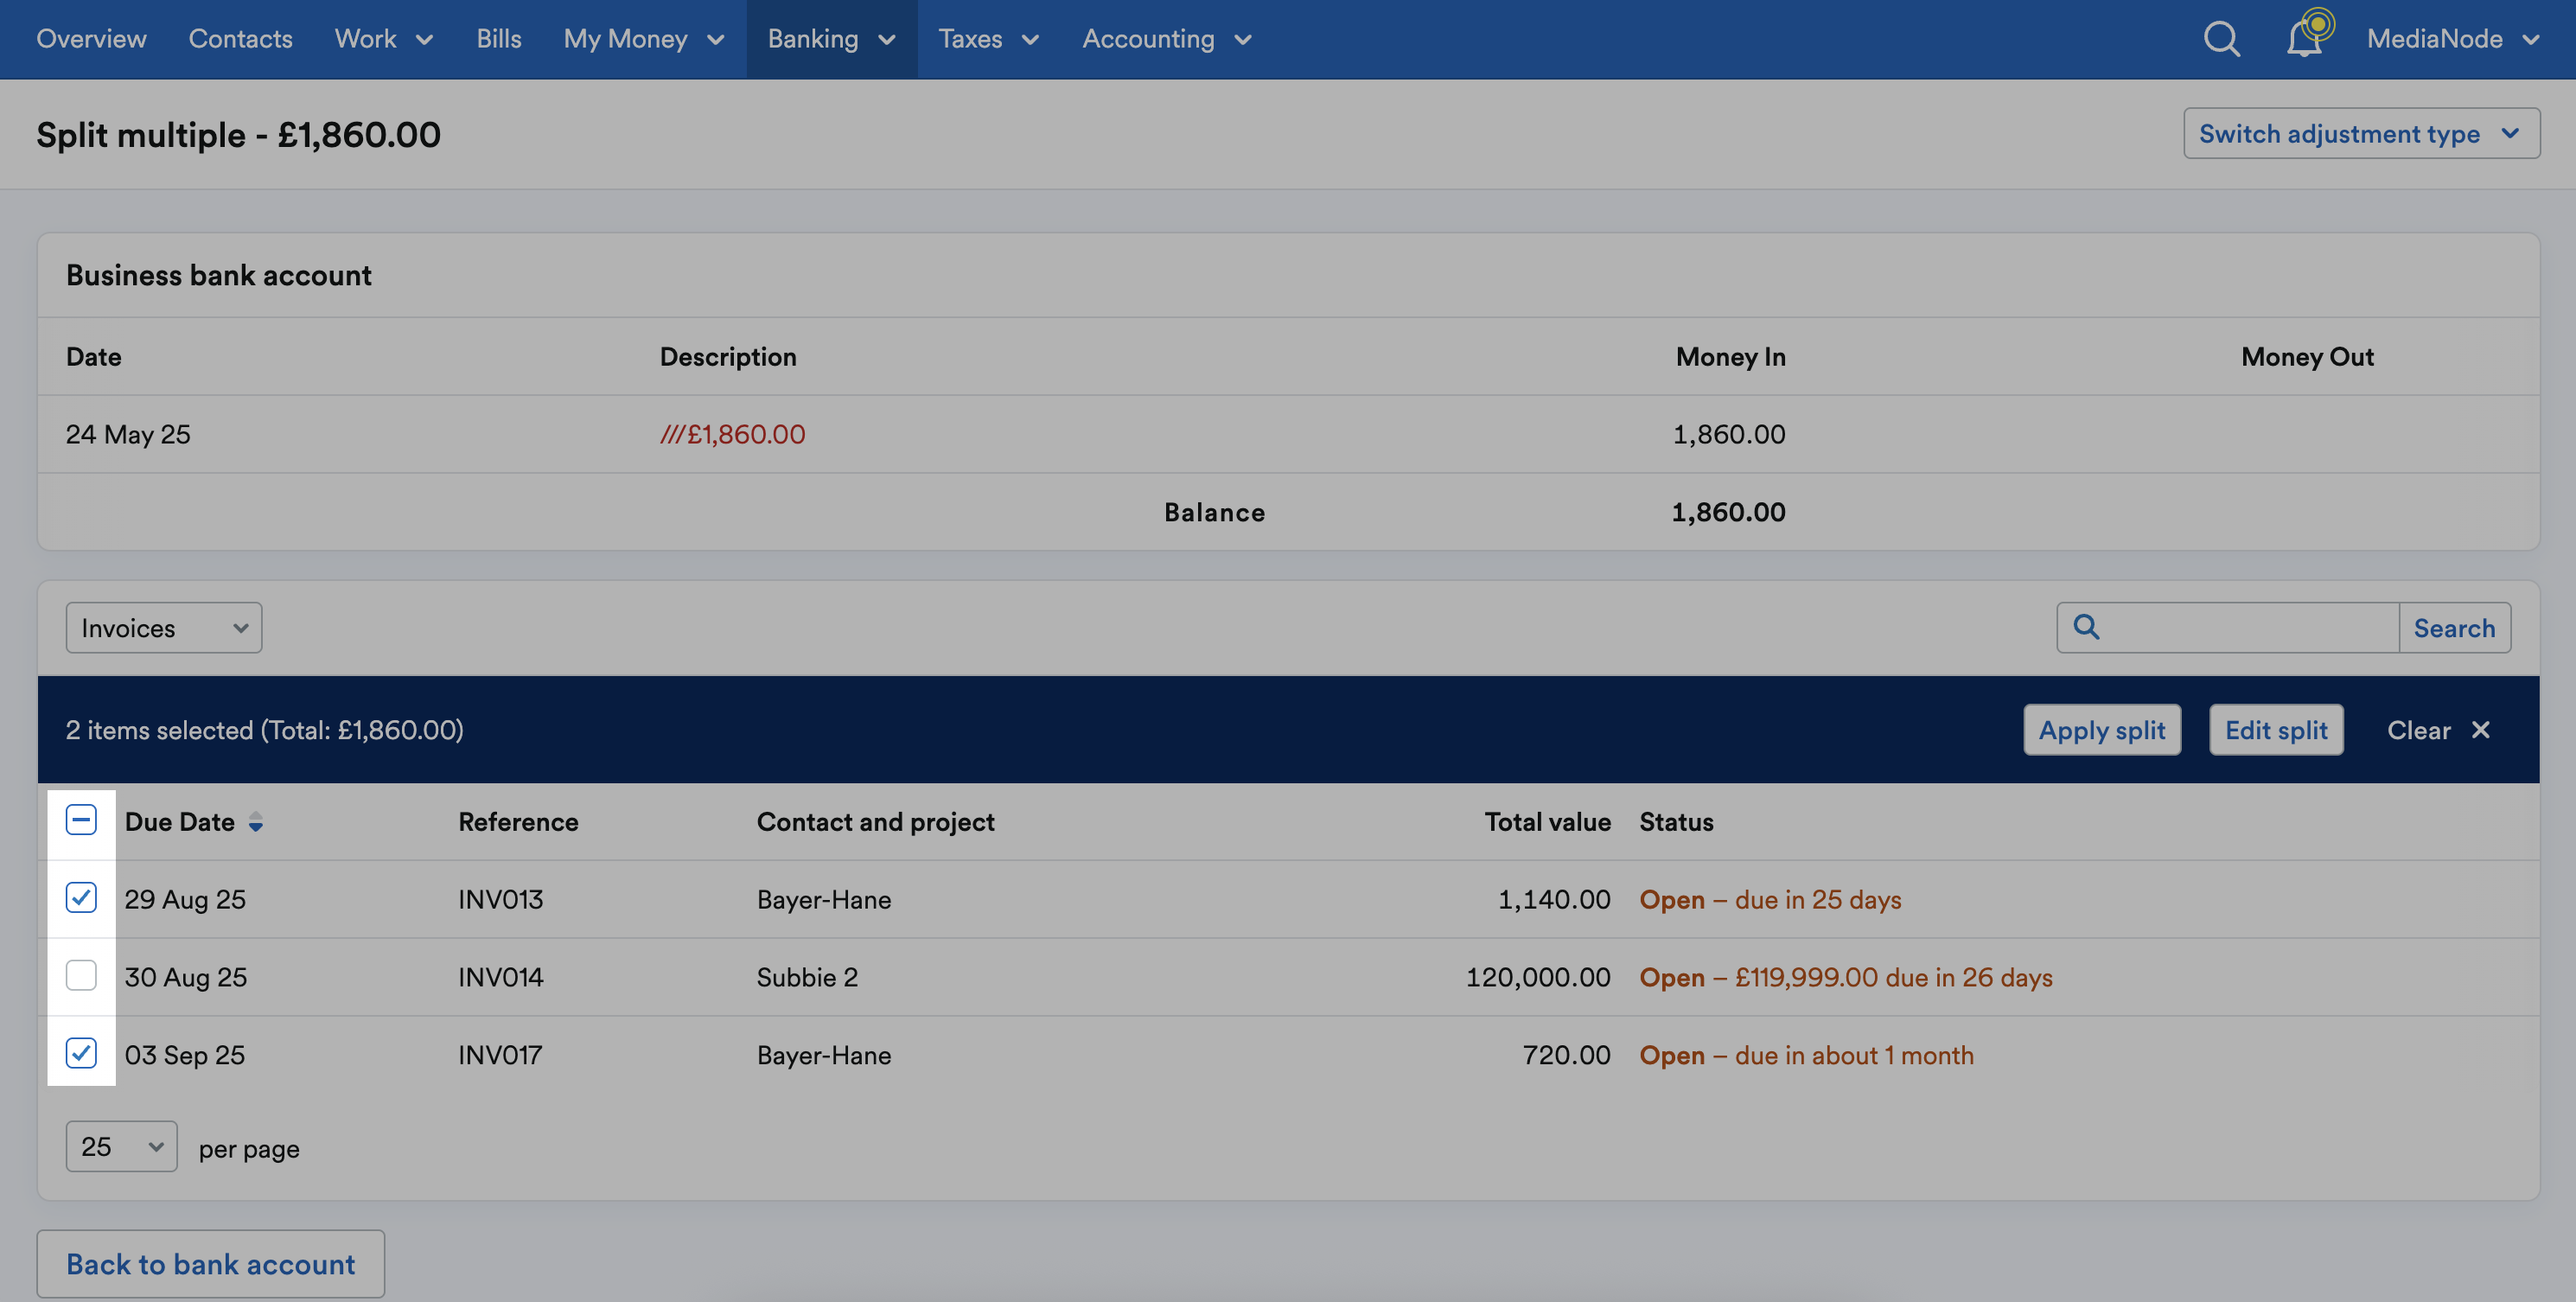The image size is (2576, 1302).
Task: Select the INV013 reference cell
Action: coord(500,899)
